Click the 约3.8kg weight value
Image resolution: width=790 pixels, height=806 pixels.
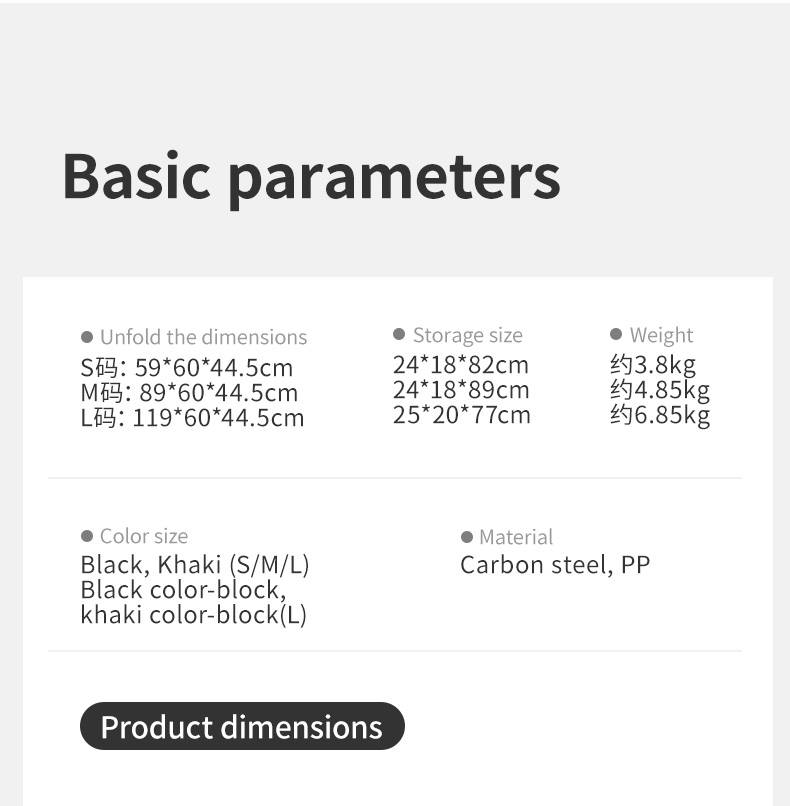(653, 364)
